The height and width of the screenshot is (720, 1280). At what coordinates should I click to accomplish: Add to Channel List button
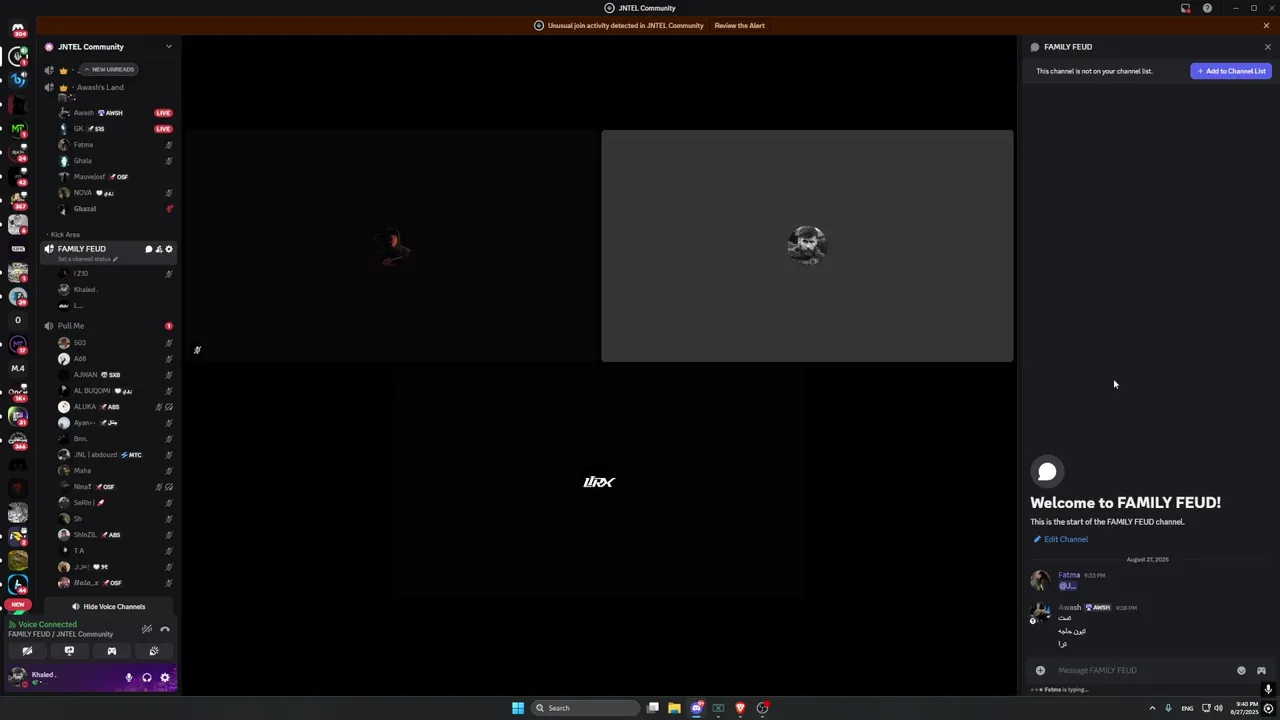[1231, 71]
